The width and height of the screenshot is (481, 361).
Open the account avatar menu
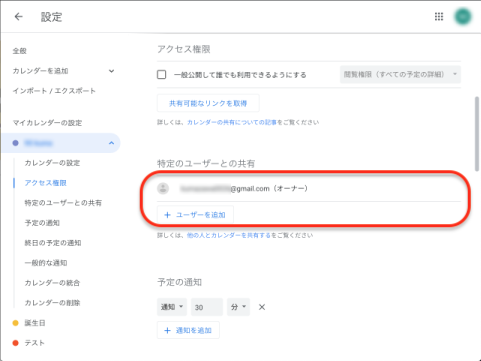(463, 17)
